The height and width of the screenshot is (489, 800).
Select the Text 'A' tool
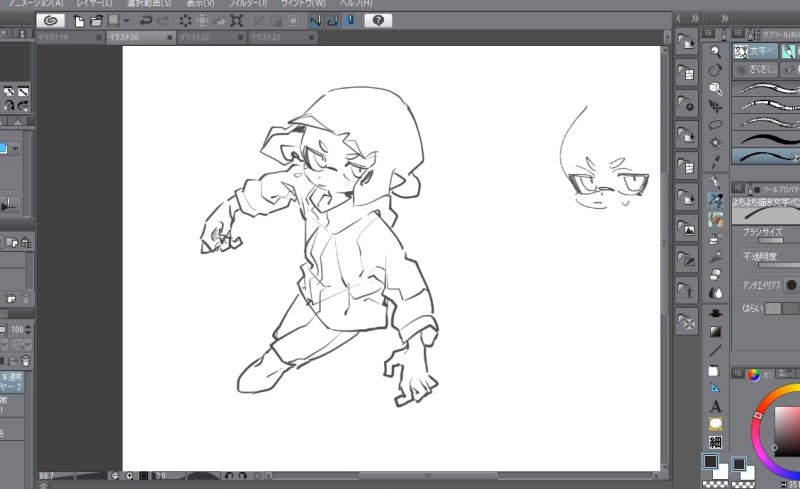pyautogui.click(x=715, y=406)
